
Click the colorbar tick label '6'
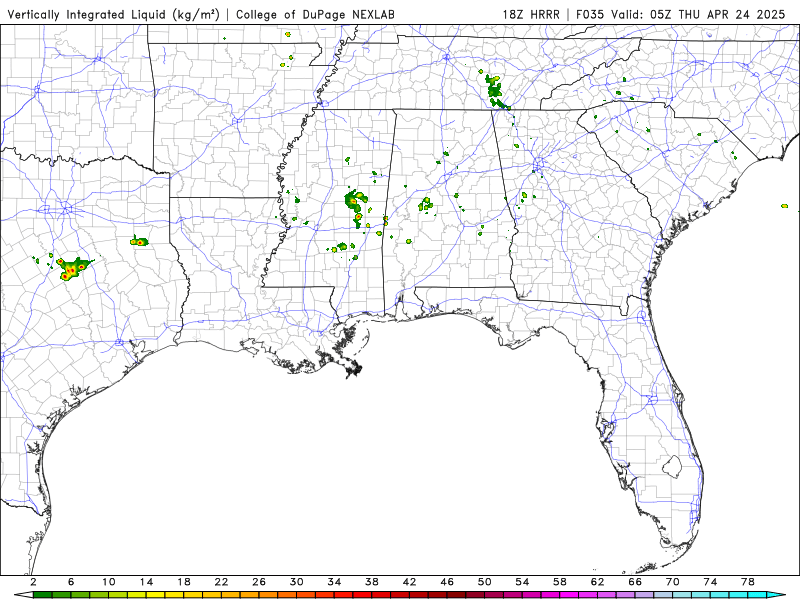click(x=71, y=582)
